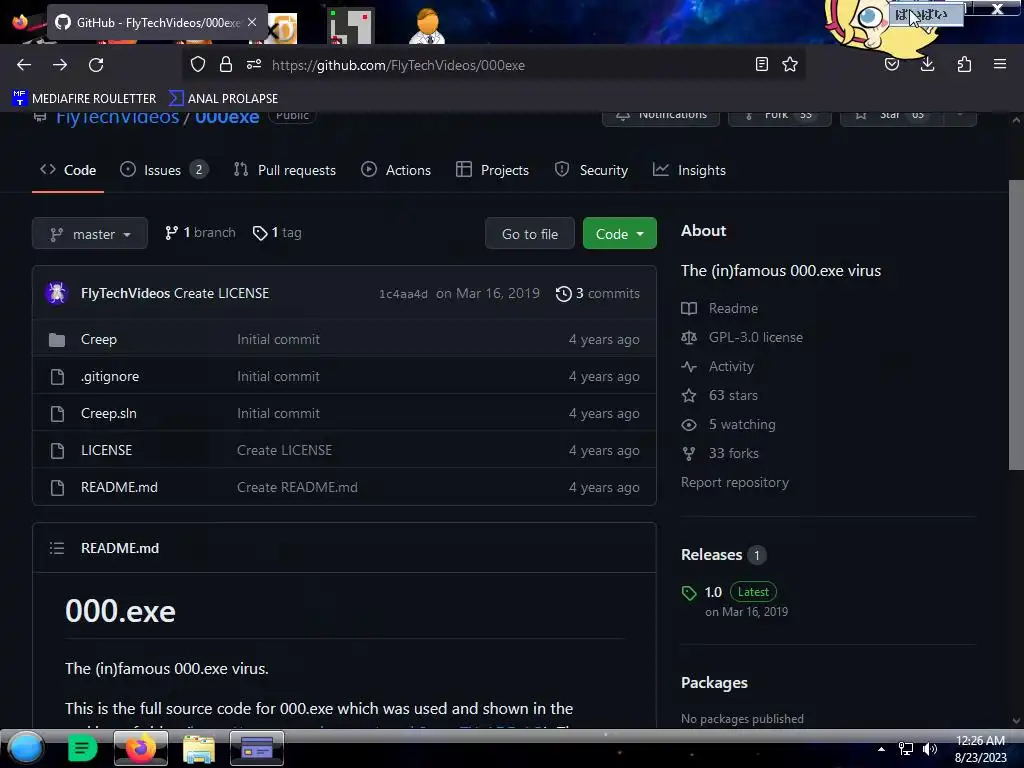Open the Creep.sln file
The image size is (1024, 768).
click(108, 414)
